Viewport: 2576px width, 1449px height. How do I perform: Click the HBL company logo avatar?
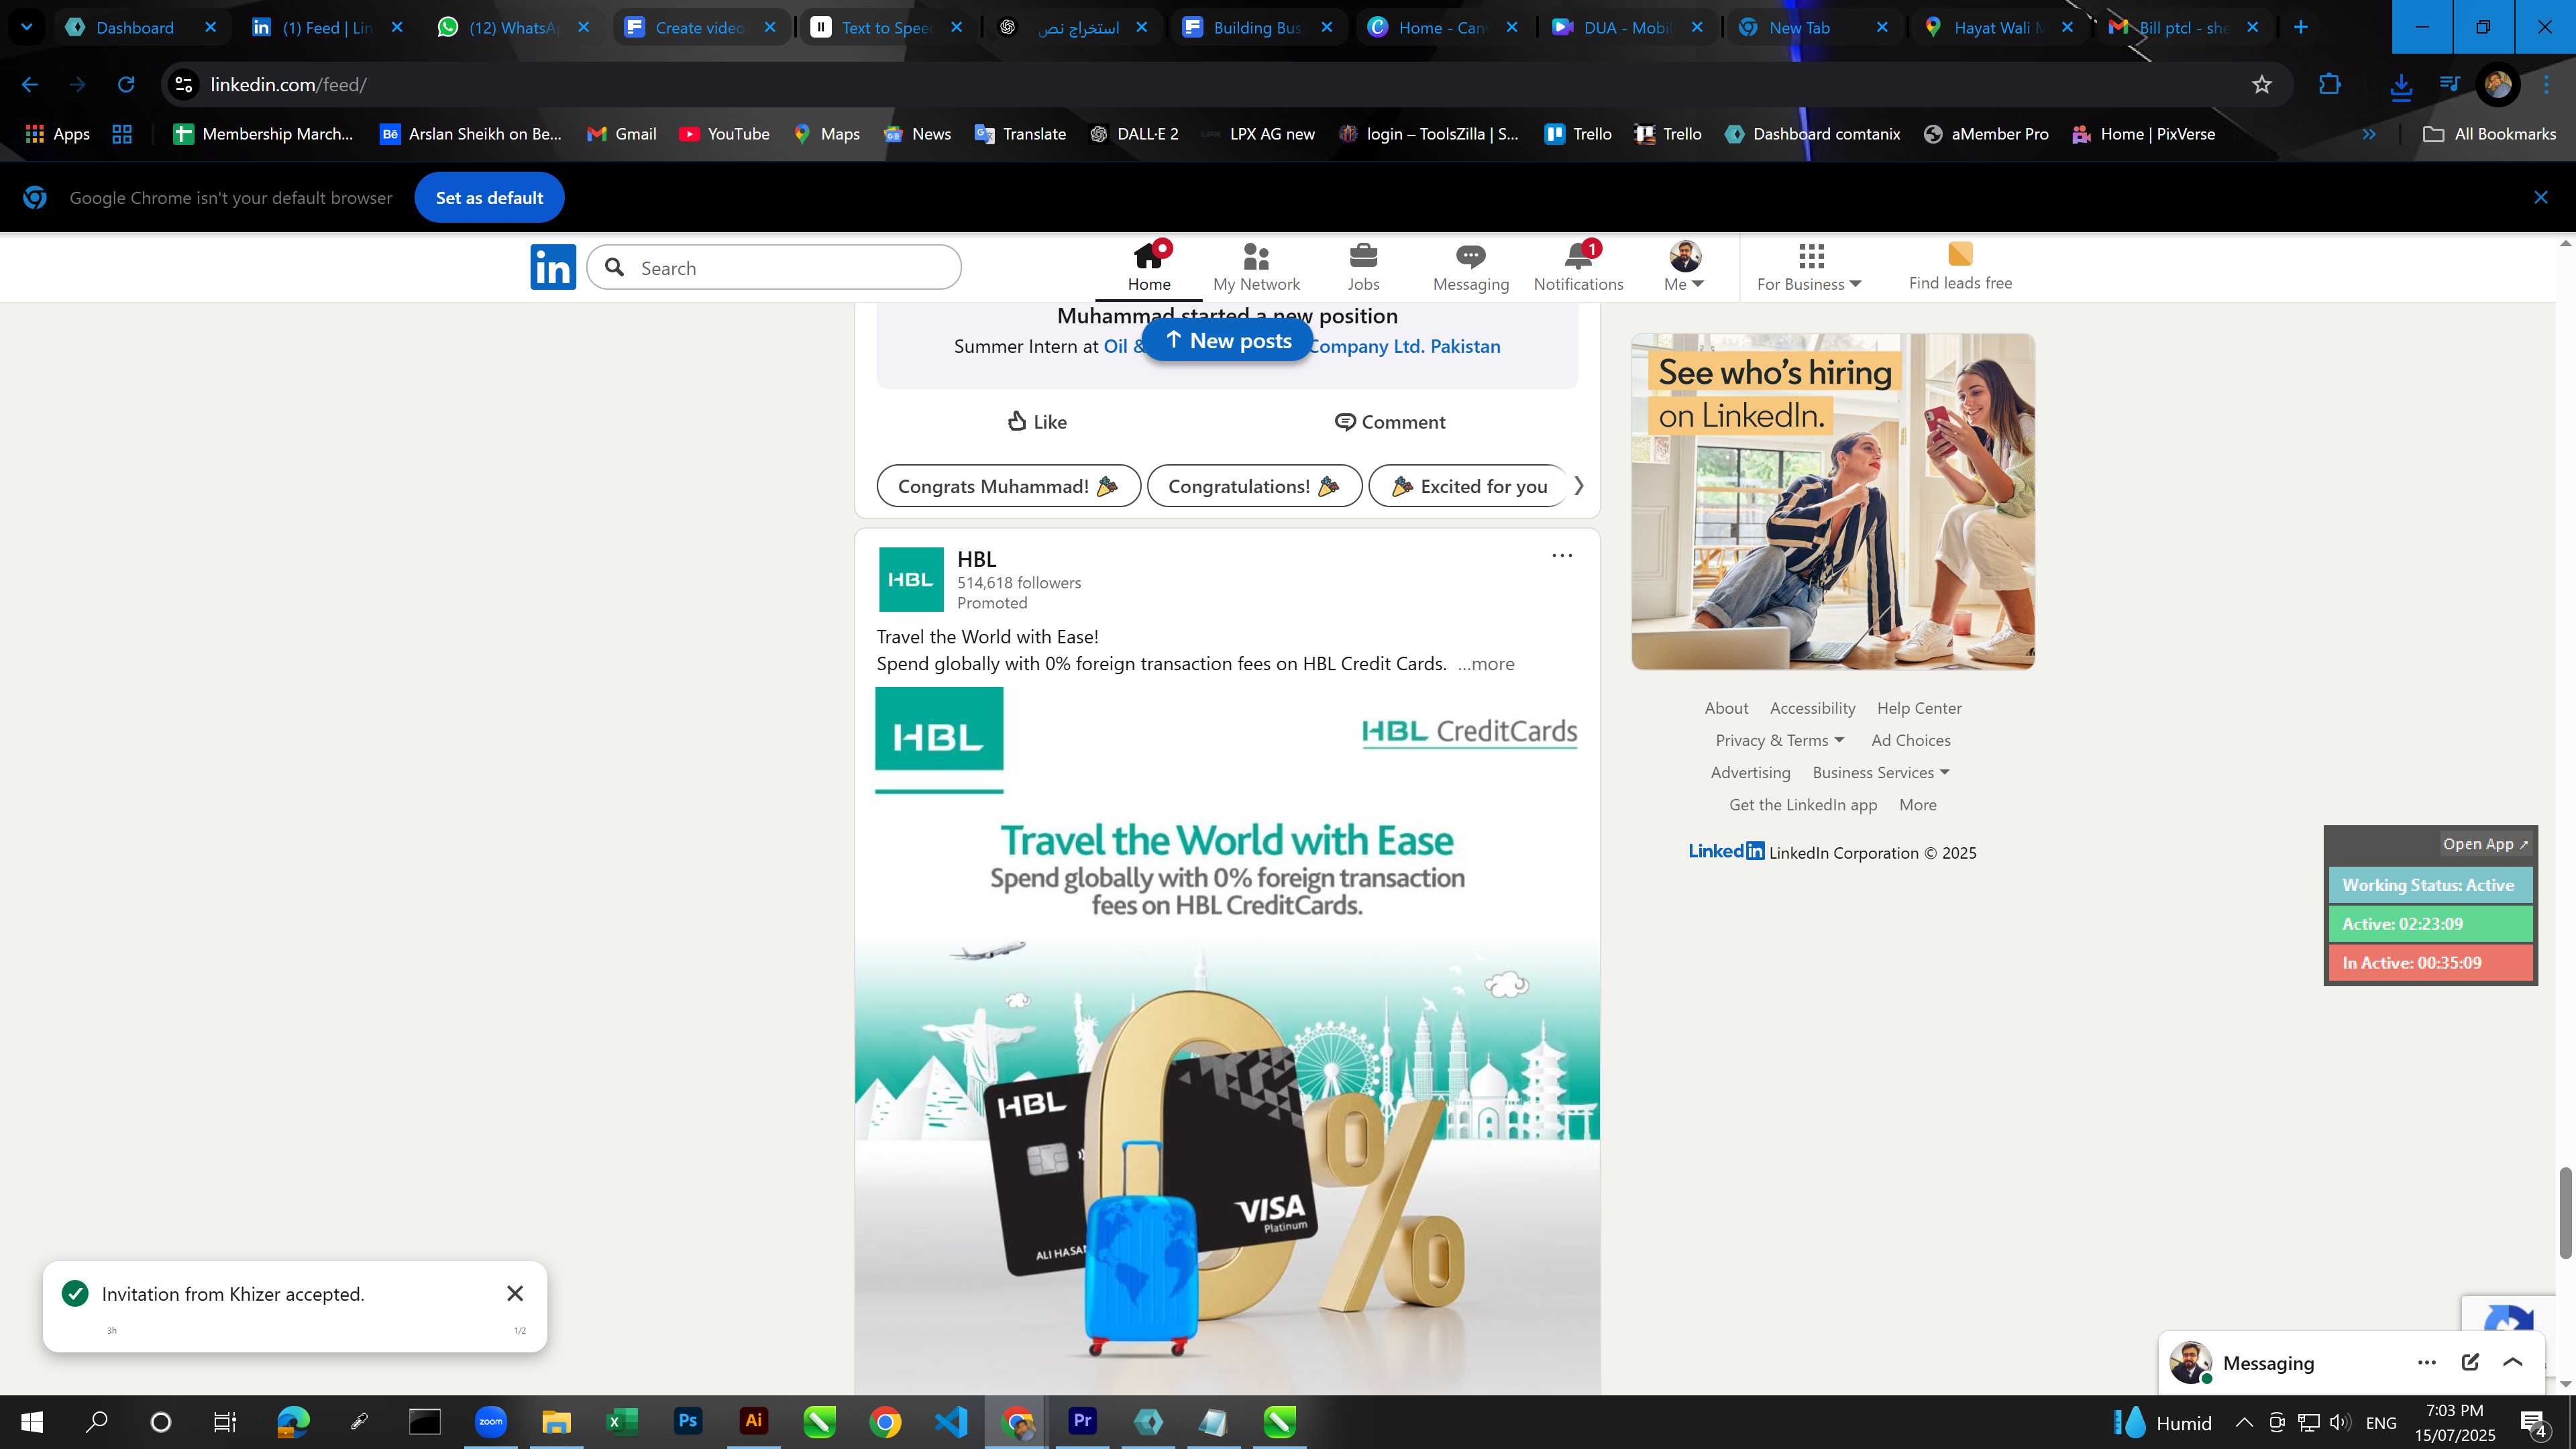[x=910, y=579]
